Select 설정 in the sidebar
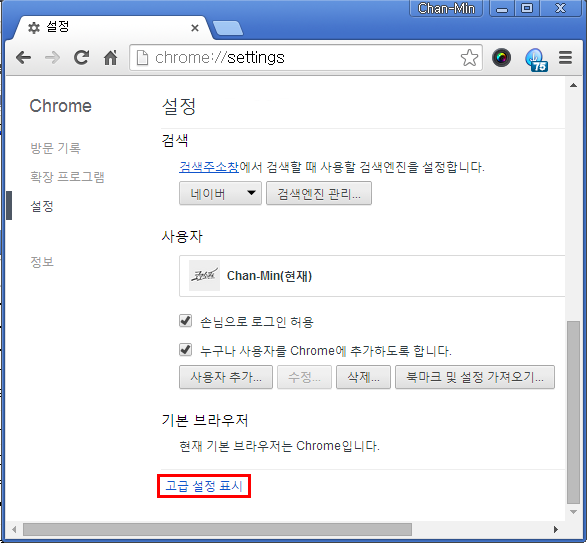 [x=42, y=206]
